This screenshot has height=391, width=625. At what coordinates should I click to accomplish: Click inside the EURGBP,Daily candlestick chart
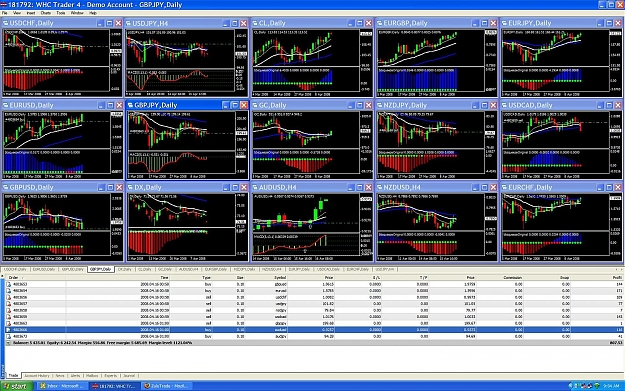[x=430, y=48]
